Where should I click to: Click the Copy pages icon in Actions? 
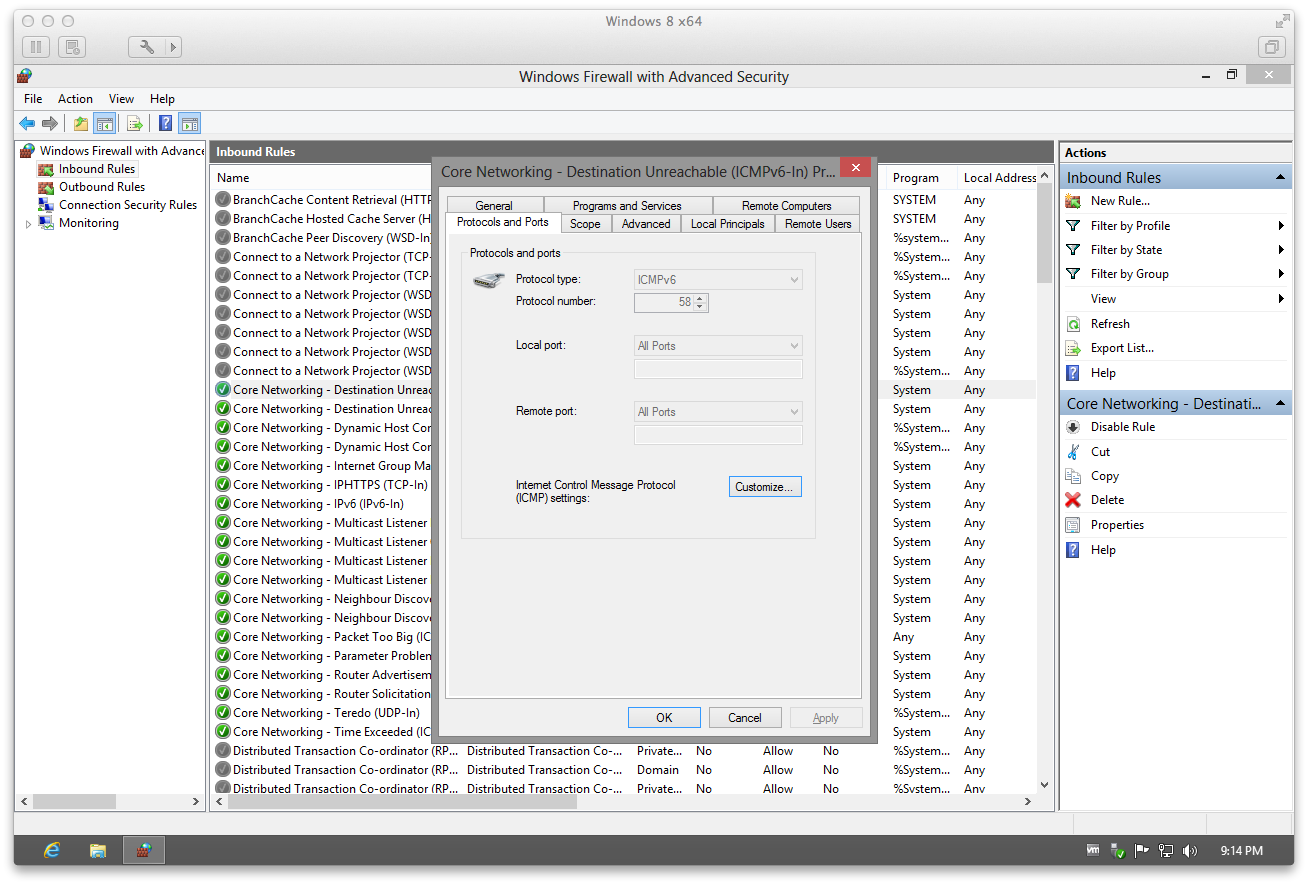pyautogui.click(x=1073, y=476)
